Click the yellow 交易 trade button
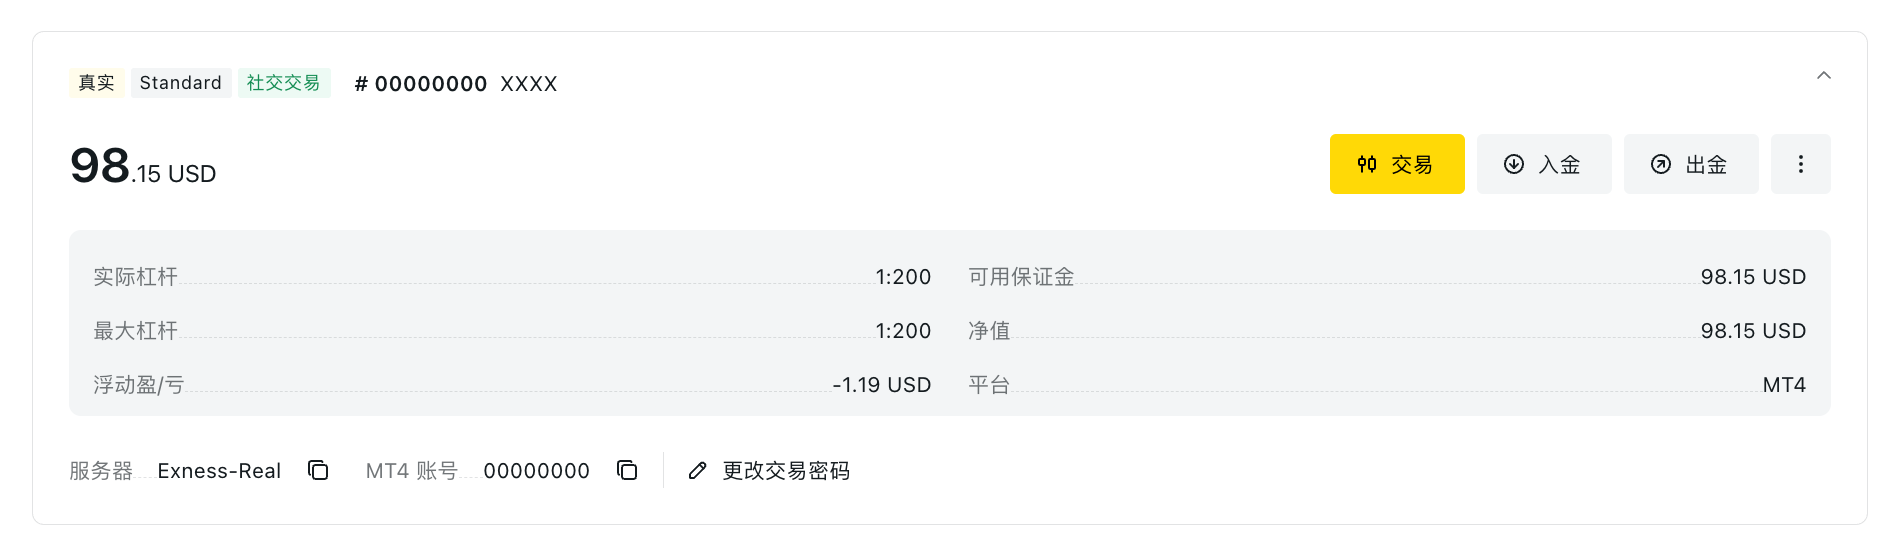 [x=1397, y=164]
